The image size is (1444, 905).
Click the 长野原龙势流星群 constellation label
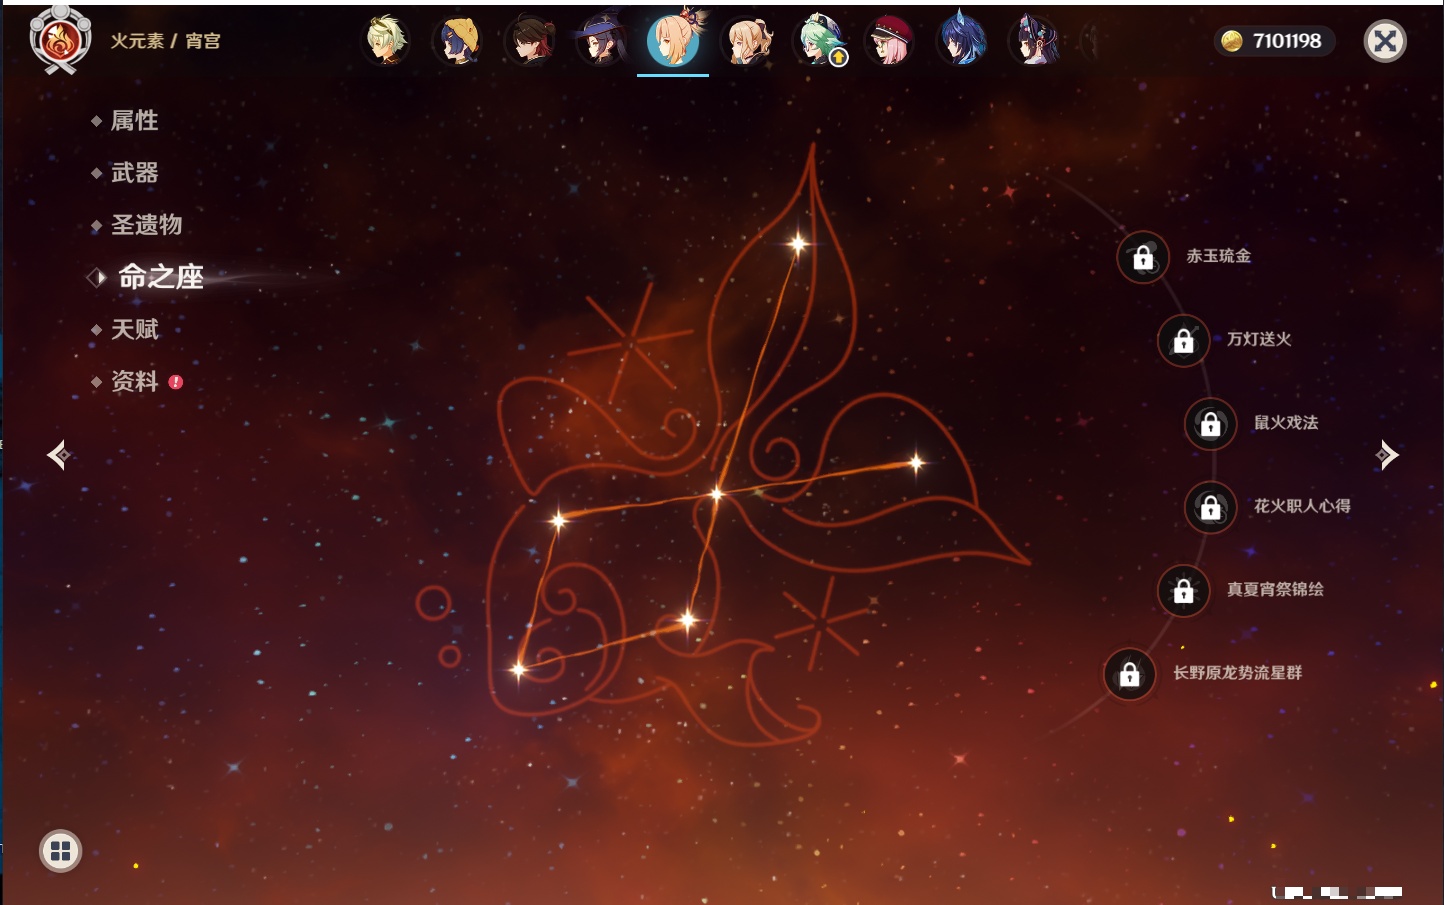(x=1237, y=672)
